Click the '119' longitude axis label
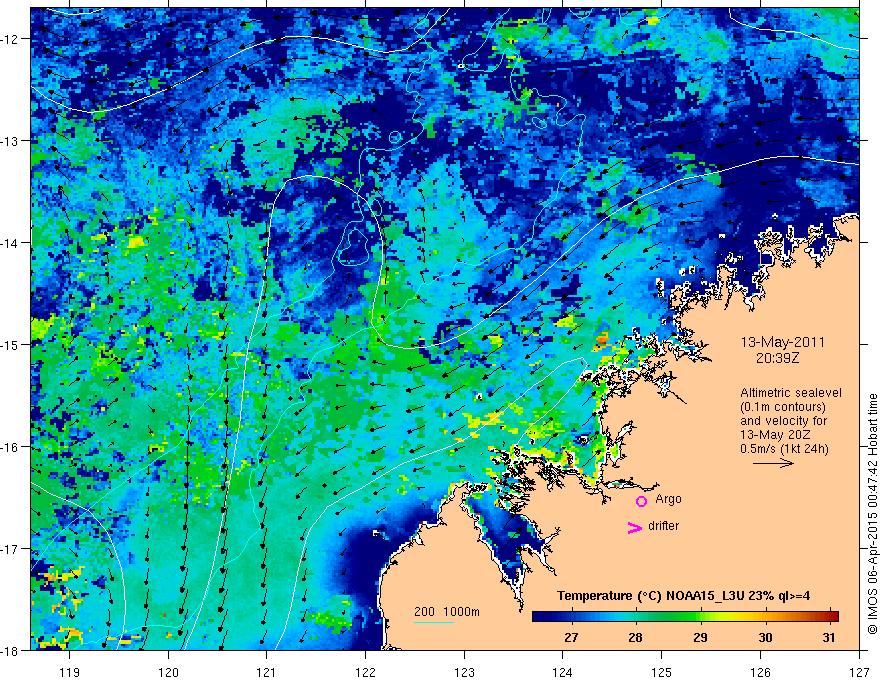This screenshot has height=680, width=880. click(70, 672)
